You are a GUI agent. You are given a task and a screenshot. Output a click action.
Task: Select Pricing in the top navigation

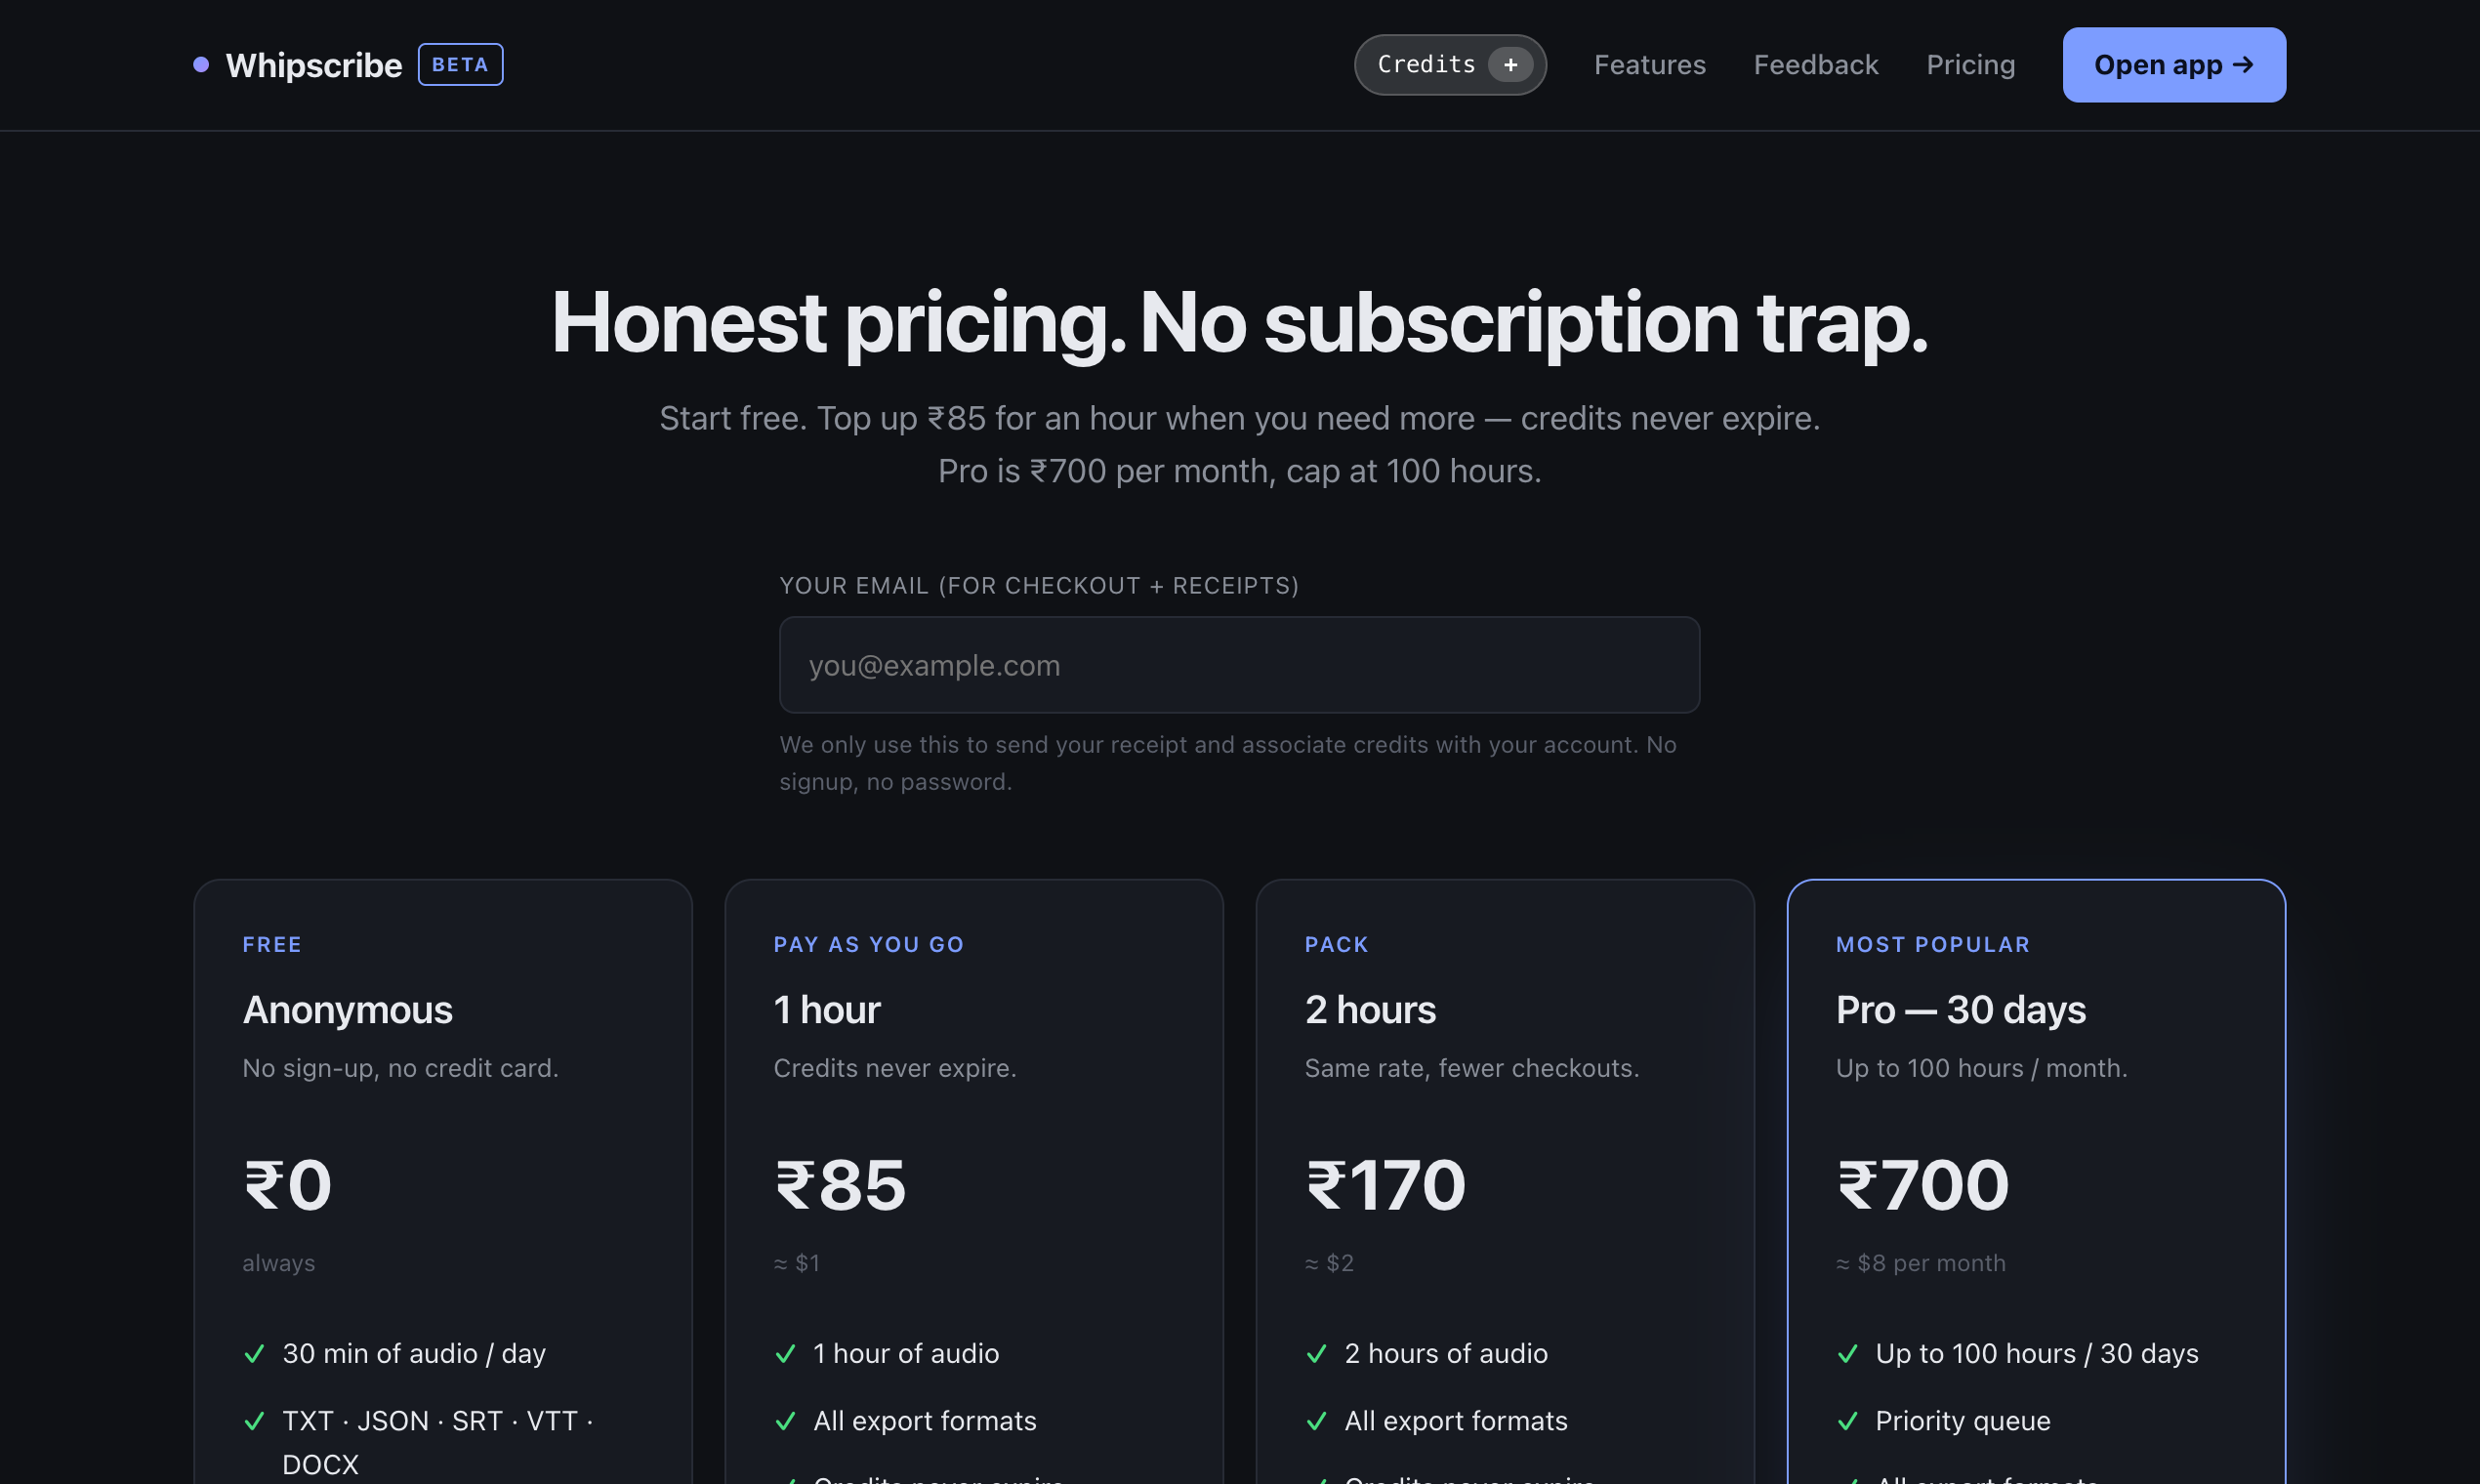click(x=1970, y=64)
